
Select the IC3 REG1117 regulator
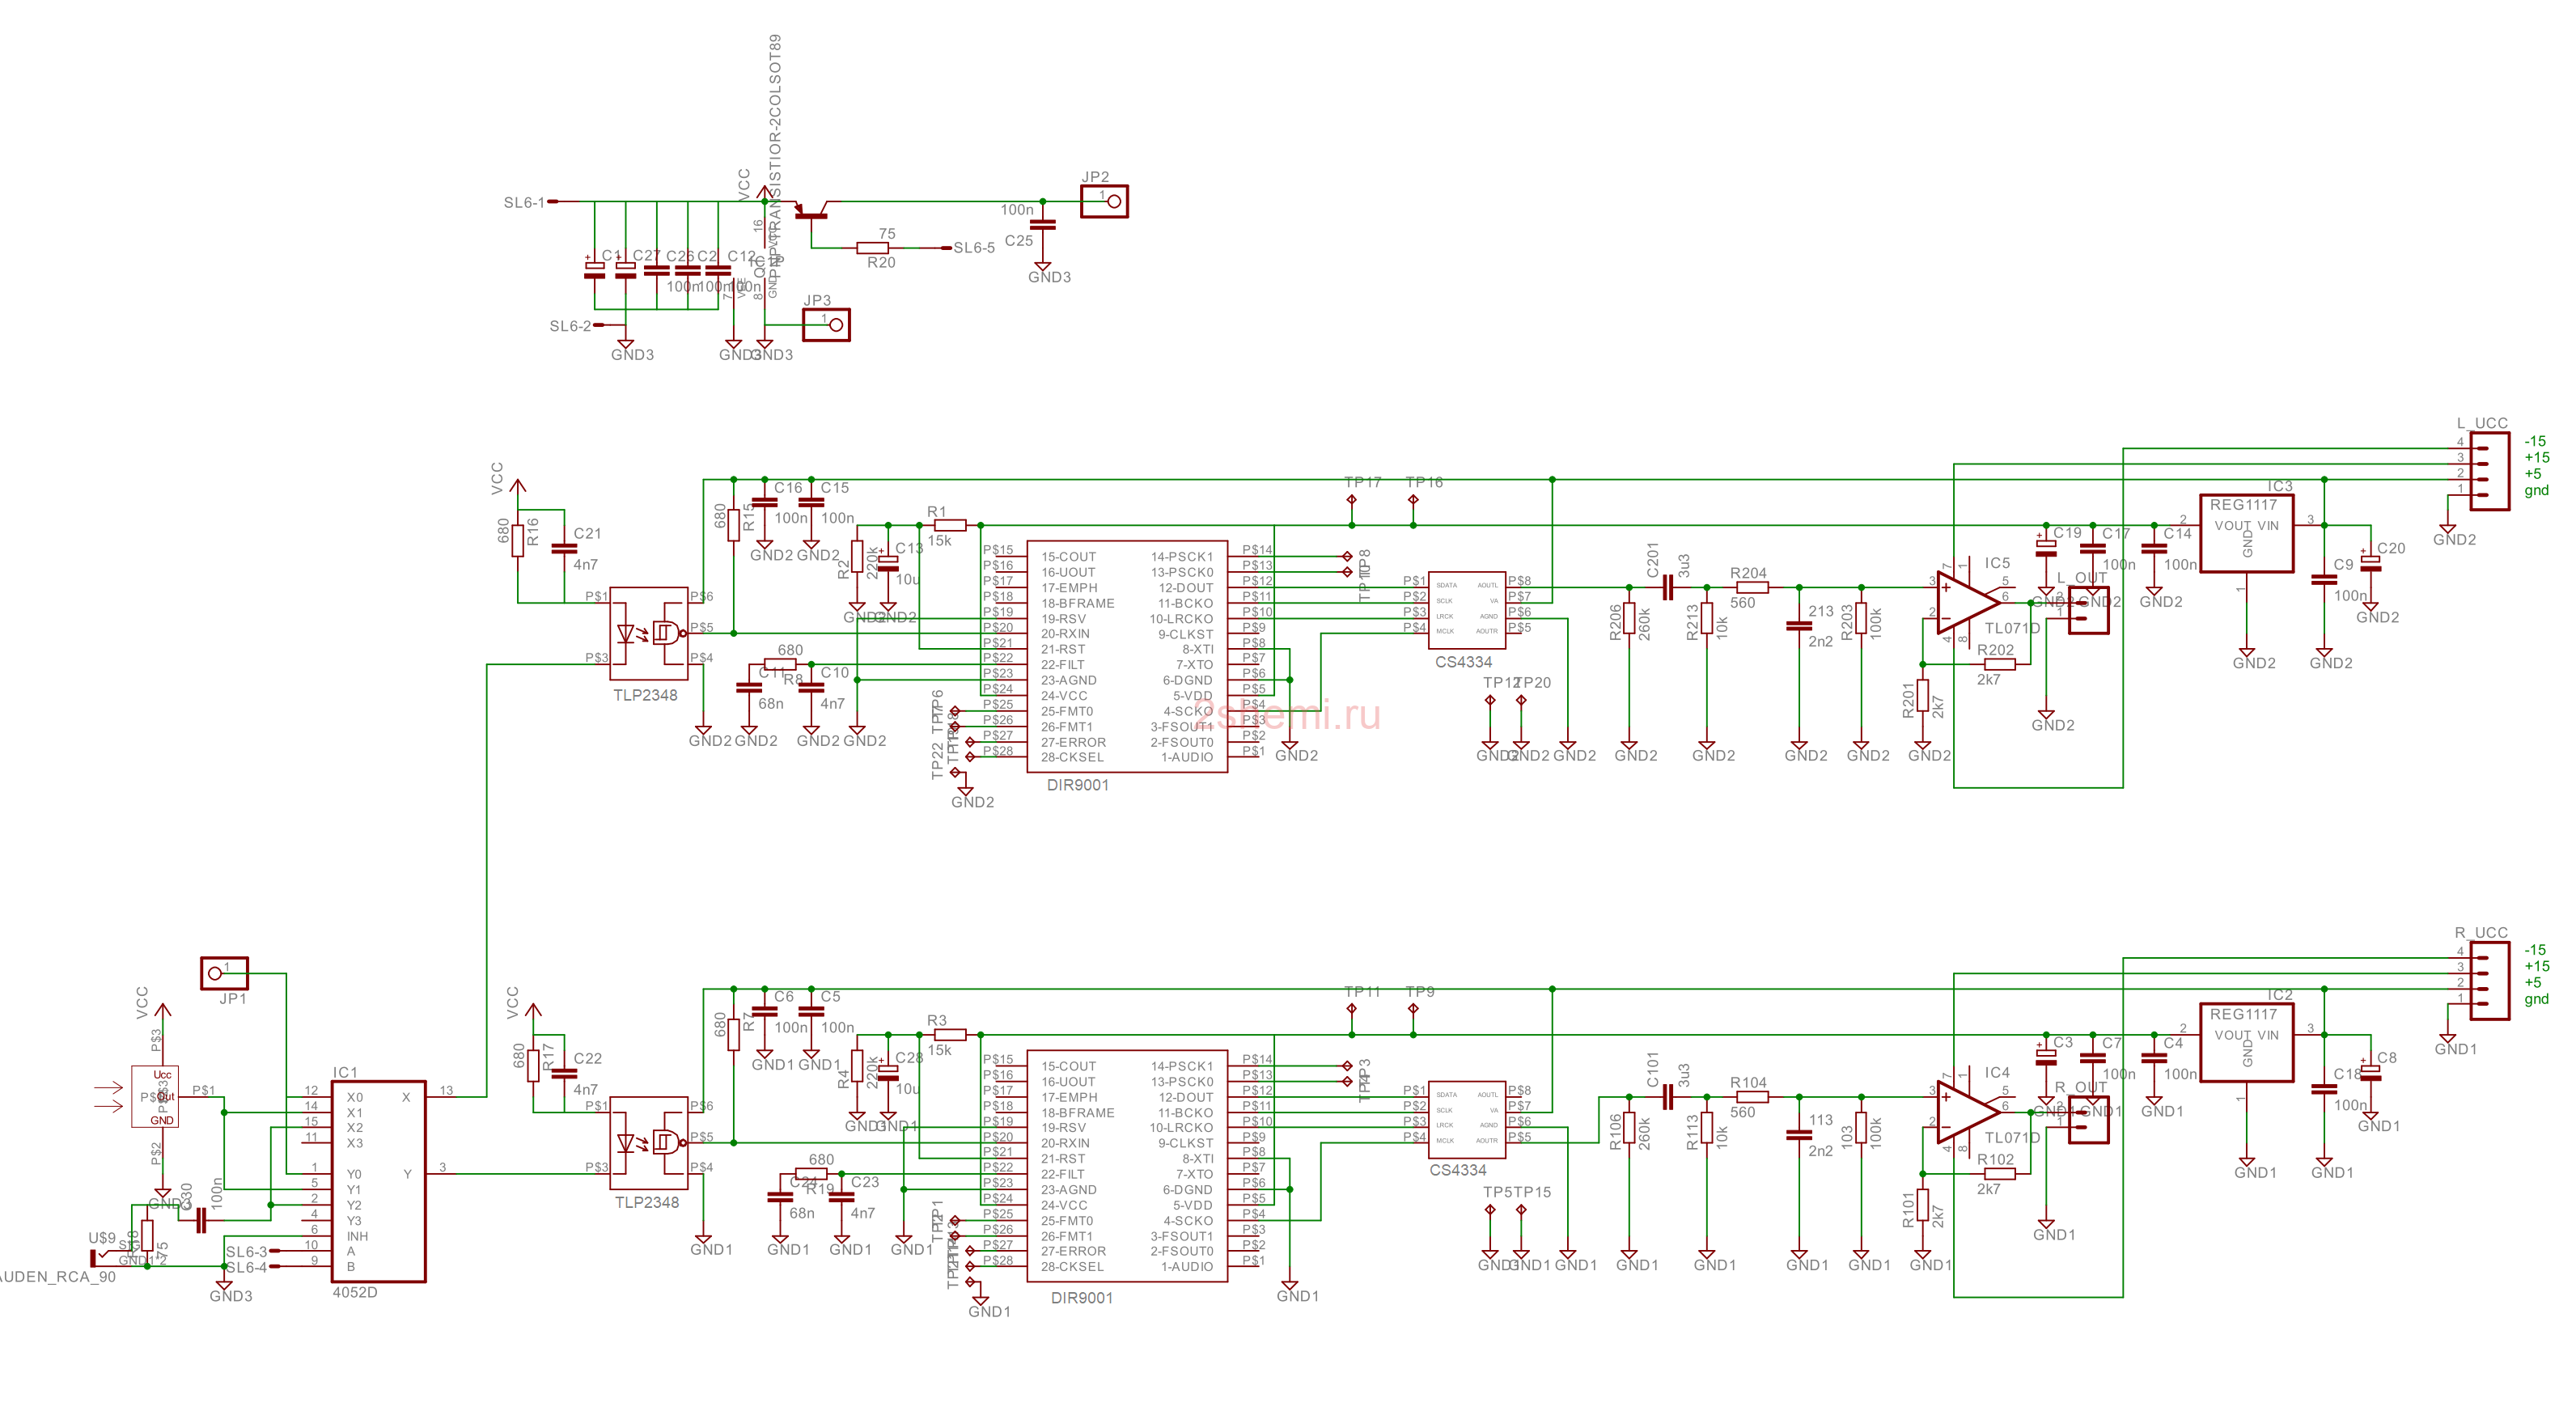pyautogui.click(x=2246, y=534)
